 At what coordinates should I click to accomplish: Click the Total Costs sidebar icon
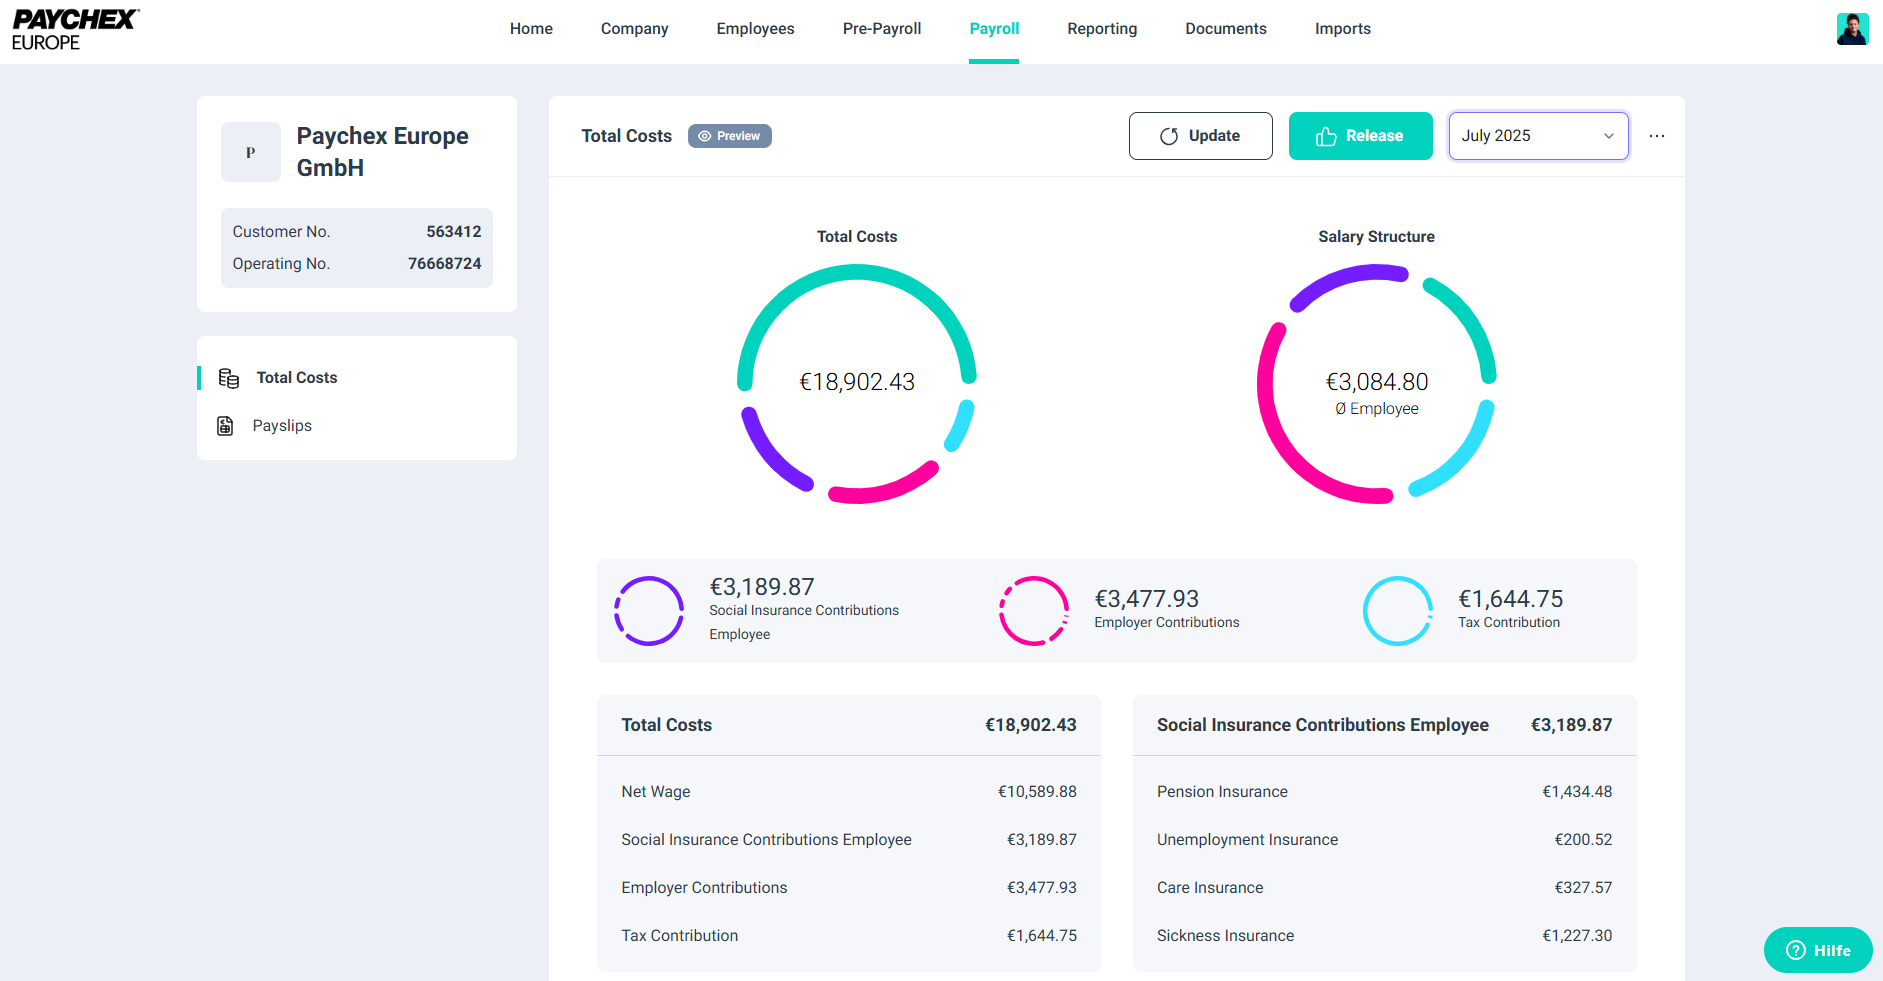[229, 378]
